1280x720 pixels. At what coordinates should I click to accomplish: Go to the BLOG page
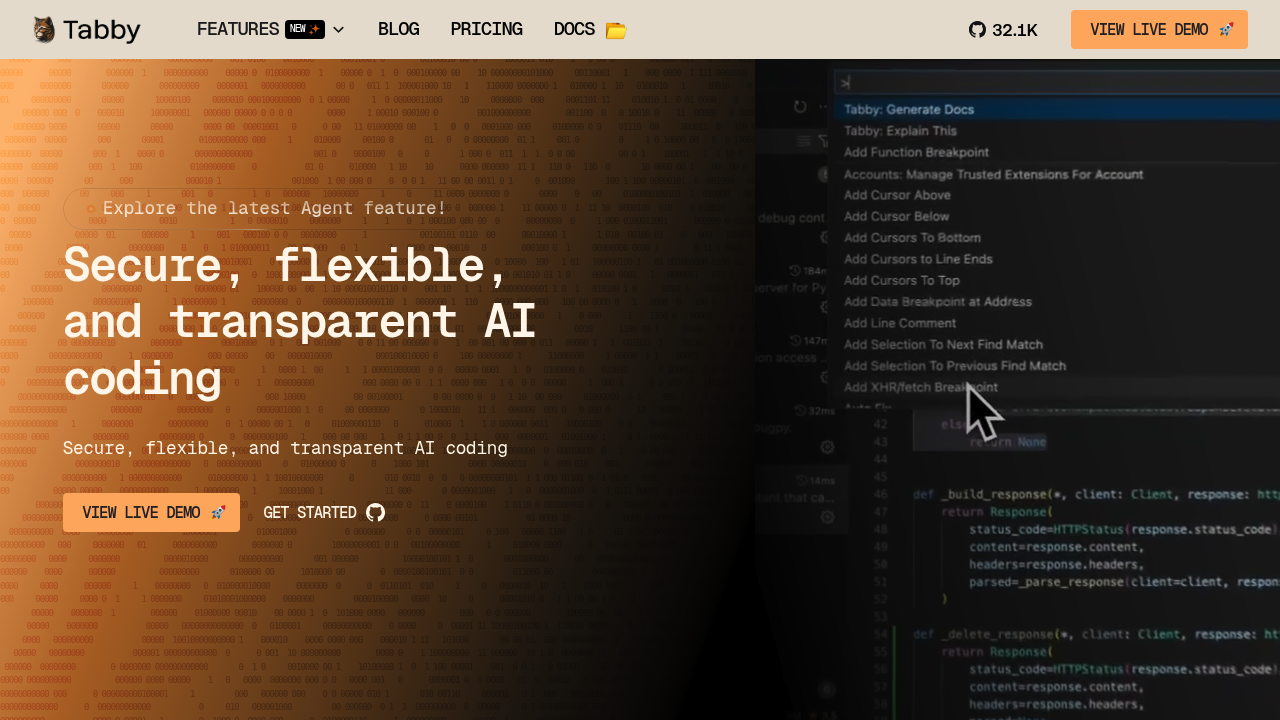click(398, 29)
